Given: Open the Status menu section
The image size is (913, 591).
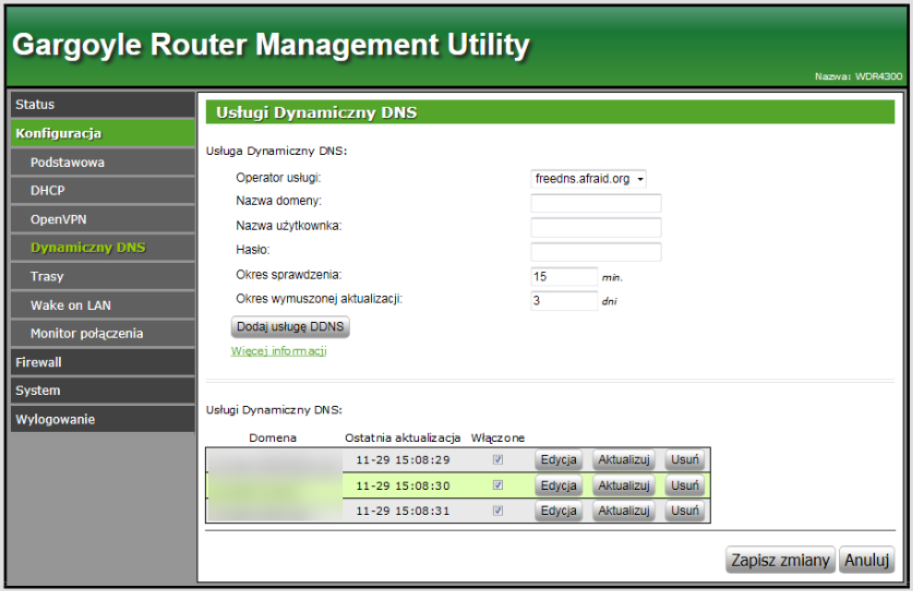Looking at the screenshot, I should pyautogui.click(x=100, y=105).
